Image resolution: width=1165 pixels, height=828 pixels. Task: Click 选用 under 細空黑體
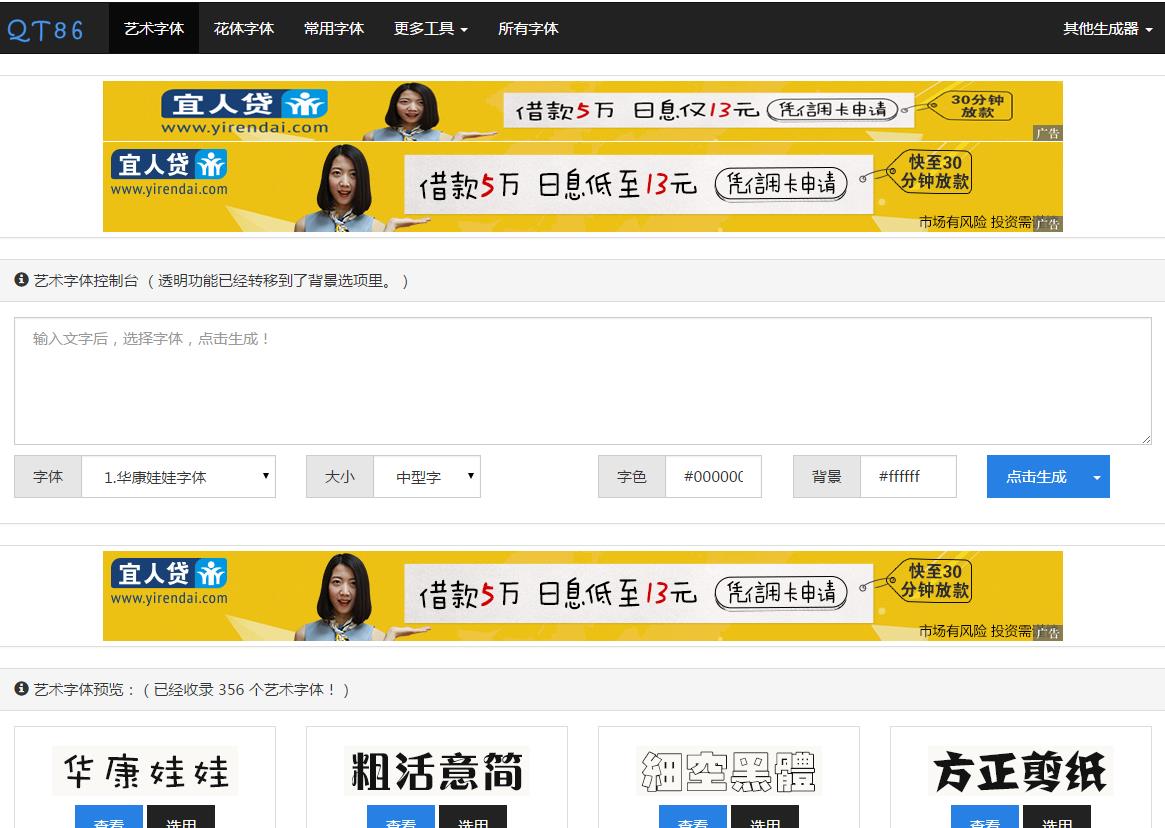[x=765, y=817]
